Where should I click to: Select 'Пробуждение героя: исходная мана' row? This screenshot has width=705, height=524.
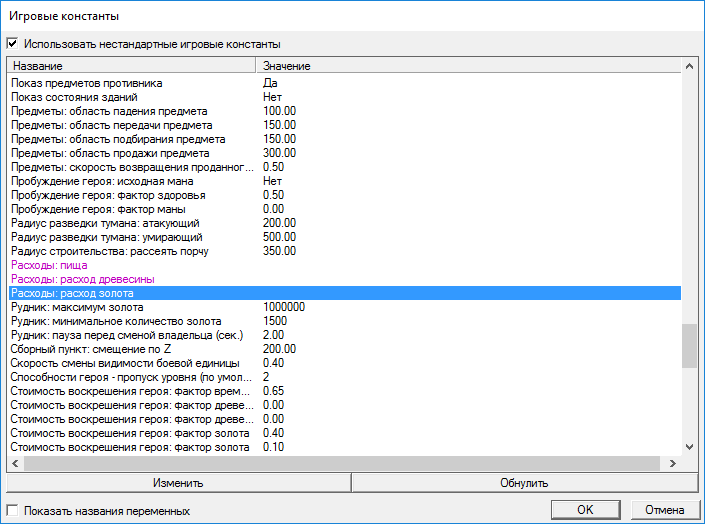click(x=345, y=181)
